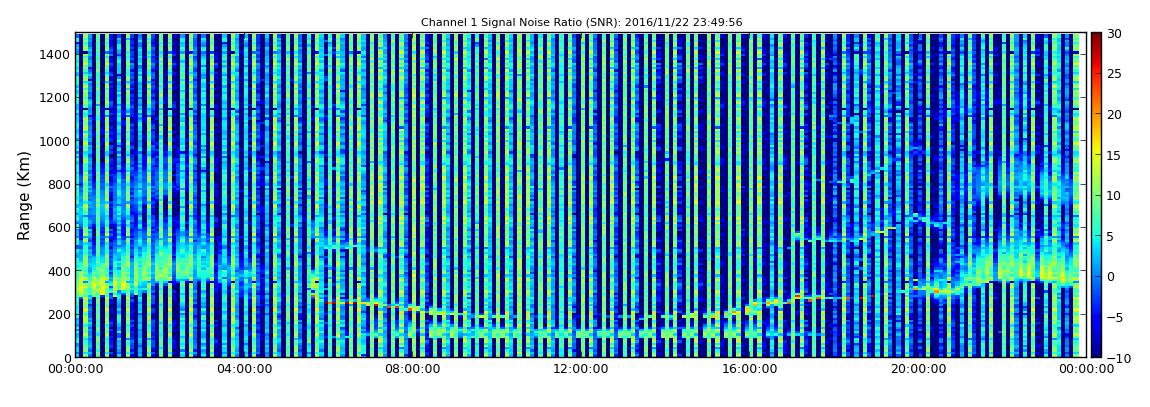Click the y-axis tick label 200
The height and width of the screenshot is (407, 1150).
coord(59,314)
